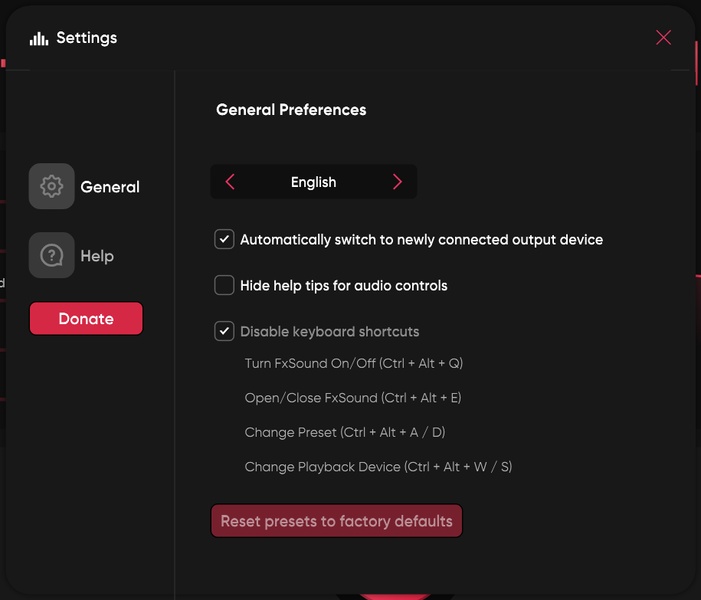The width and height of the screenshot is (701, 600).
Task: Select next language with right arrow
Action: coord(397,182)
